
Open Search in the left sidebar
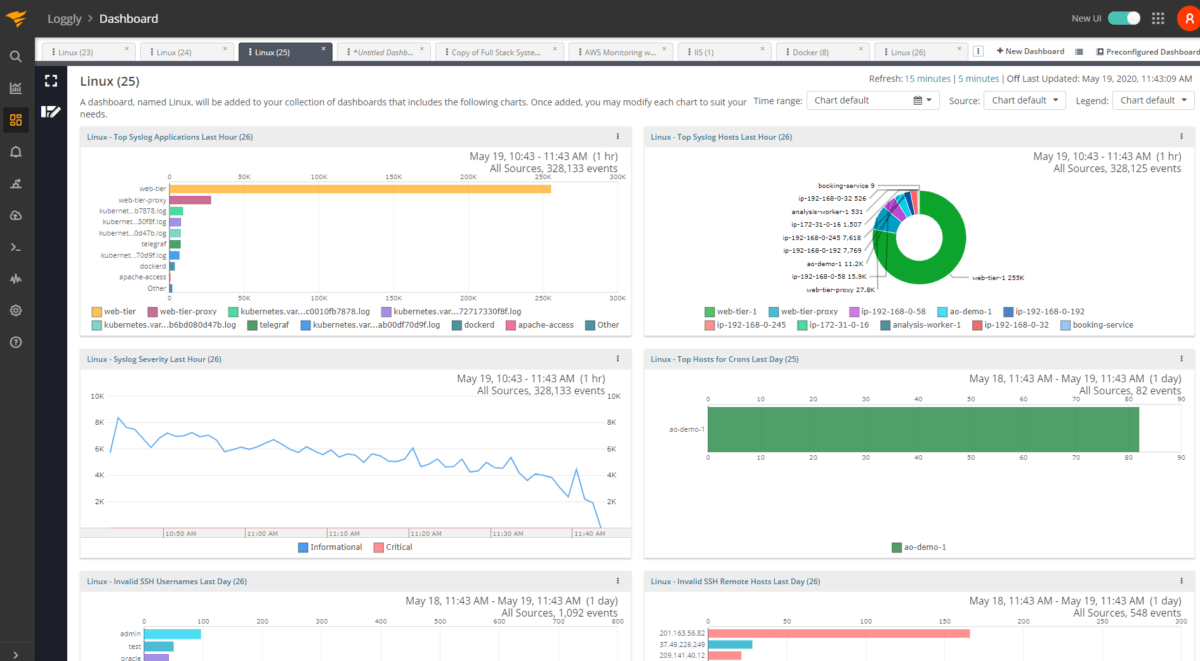[x=15, y=56]
